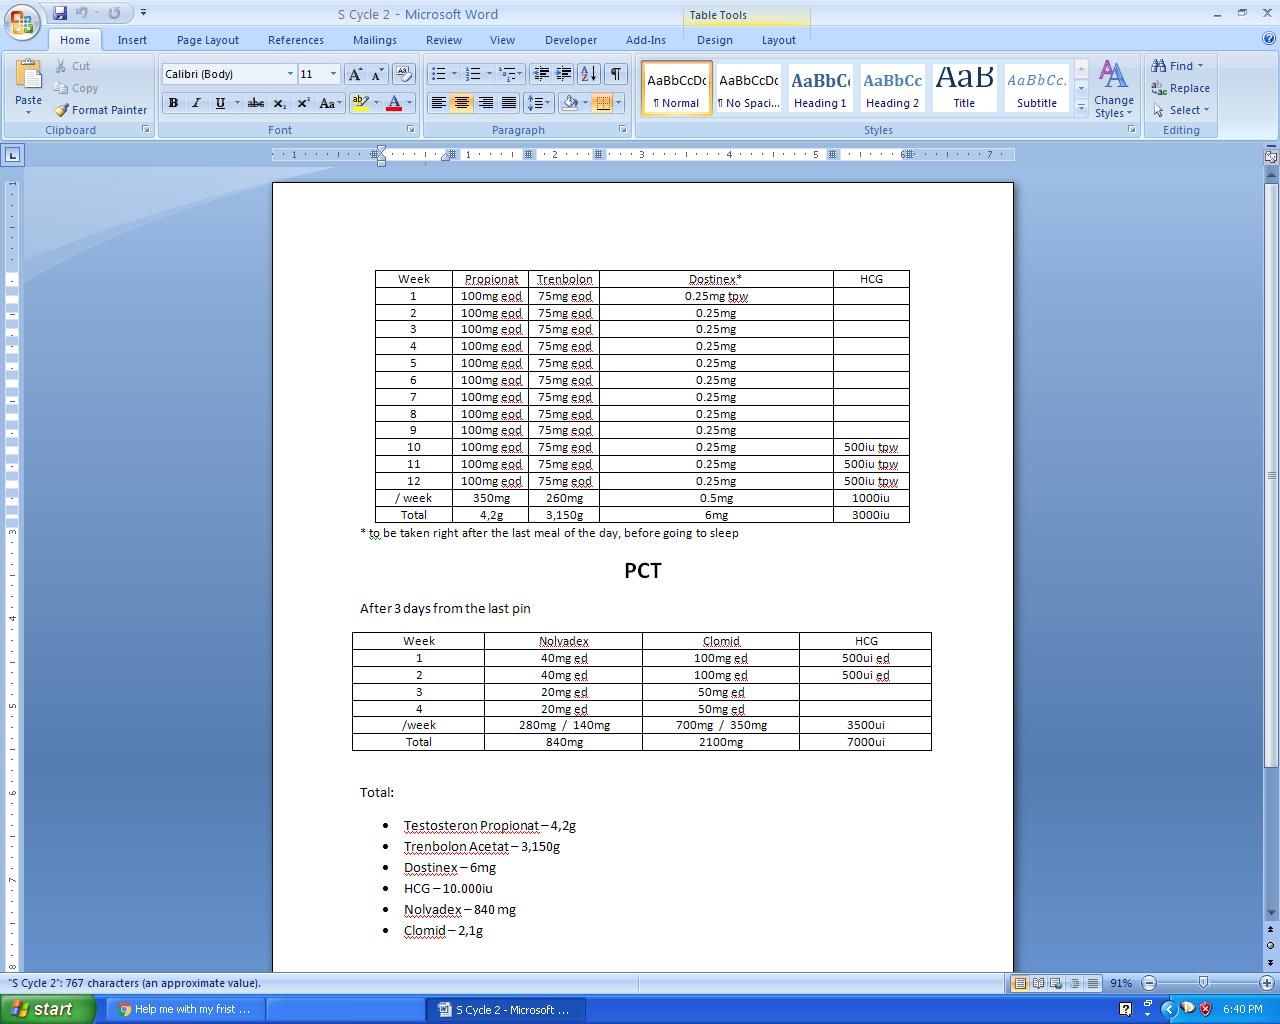Toggle the bullets list button
This screenshot has height=1024, width=1280.
click(x=438, y=74)
